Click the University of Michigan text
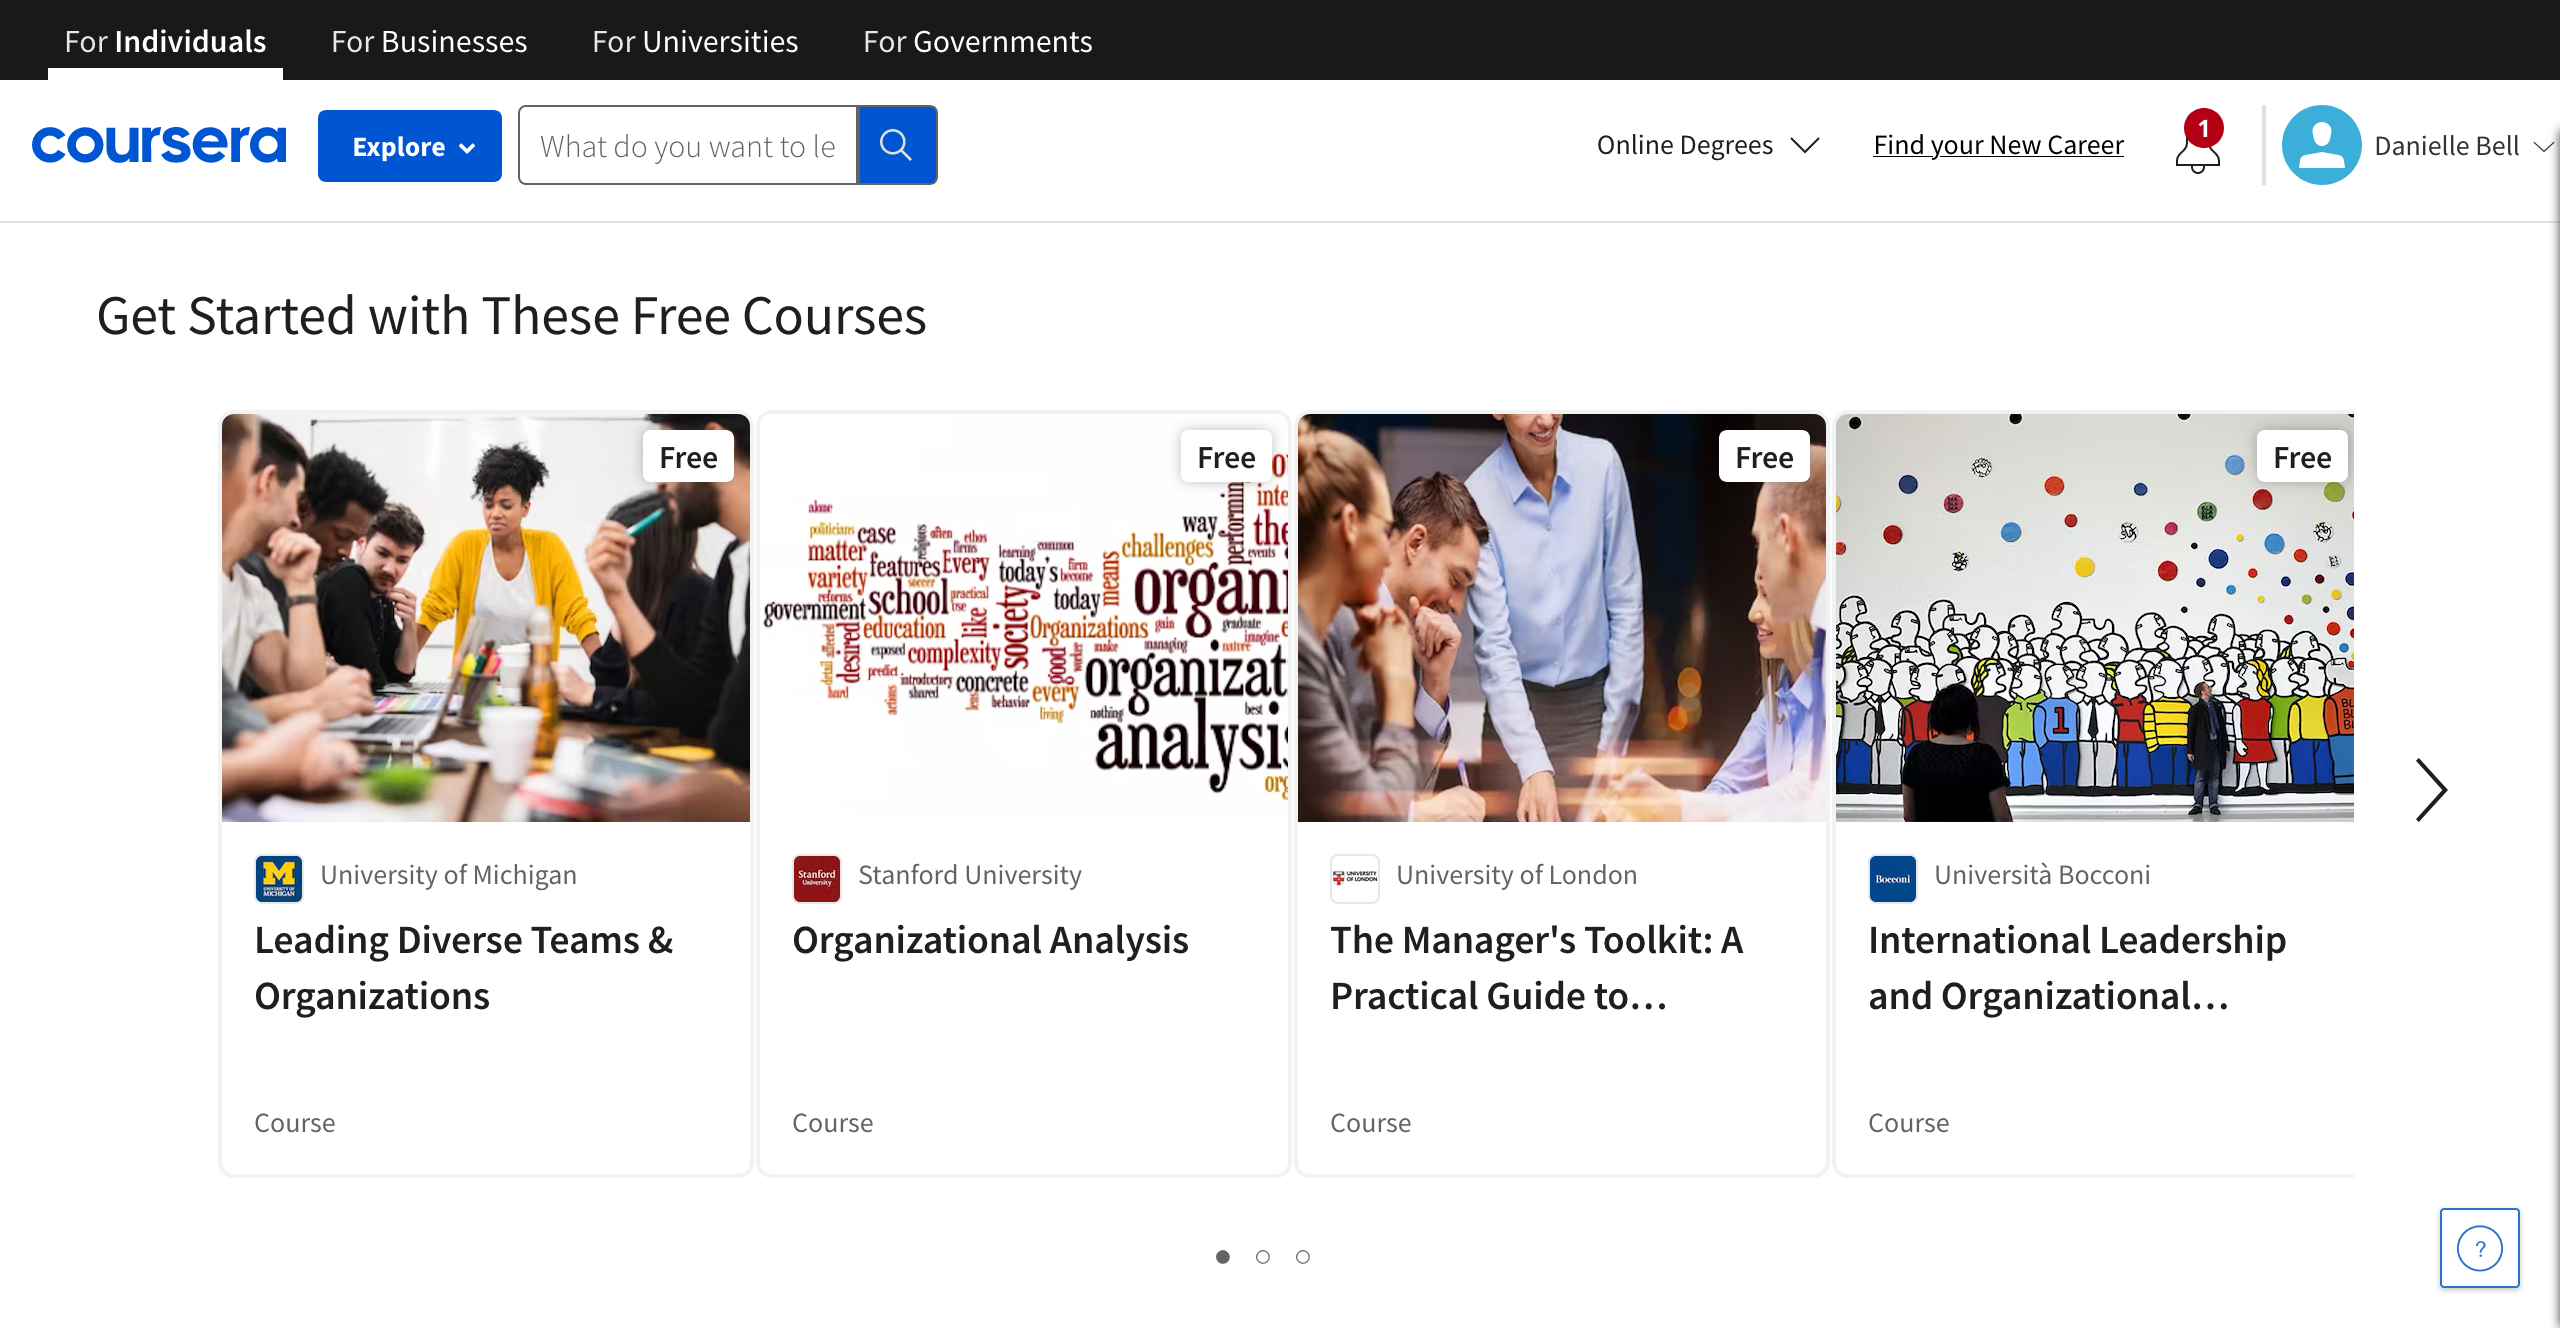 tap(448, 875)
